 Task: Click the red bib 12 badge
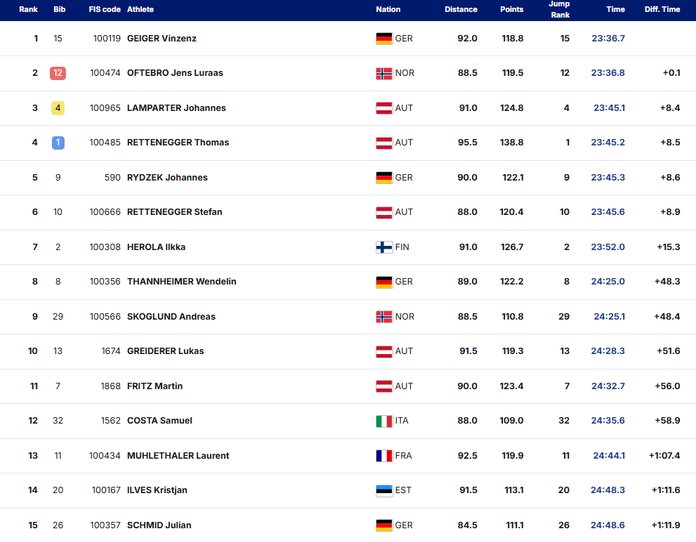click(x=58, y=73)
